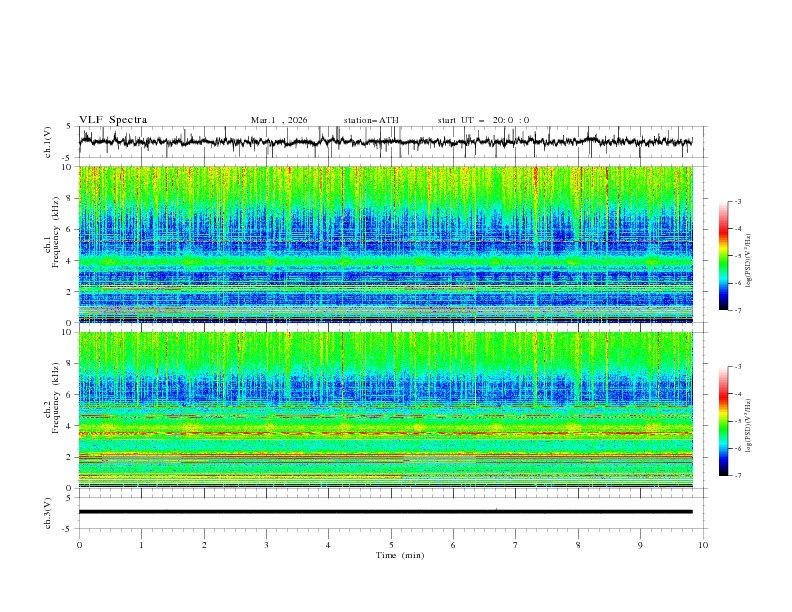Select the ch.1 color bar 'log(PSD)(V²/Hz)' label
The image size is (792, 612).
tap(748, 261)
